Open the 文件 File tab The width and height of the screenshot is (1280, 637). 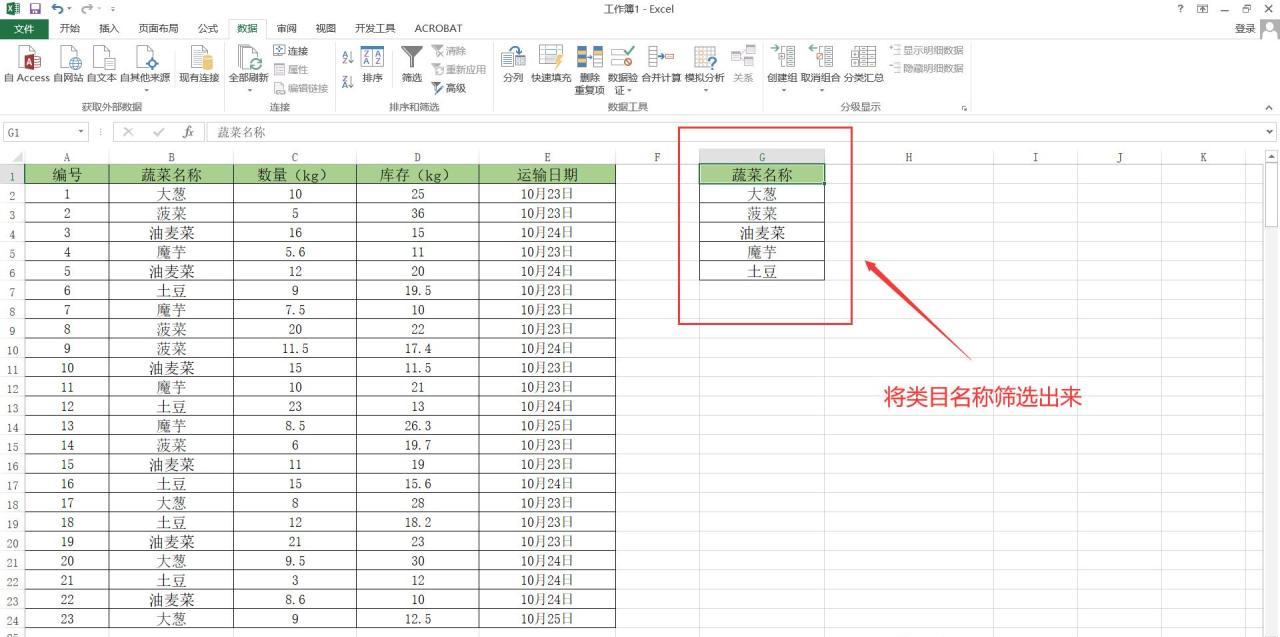coord(24,28)
